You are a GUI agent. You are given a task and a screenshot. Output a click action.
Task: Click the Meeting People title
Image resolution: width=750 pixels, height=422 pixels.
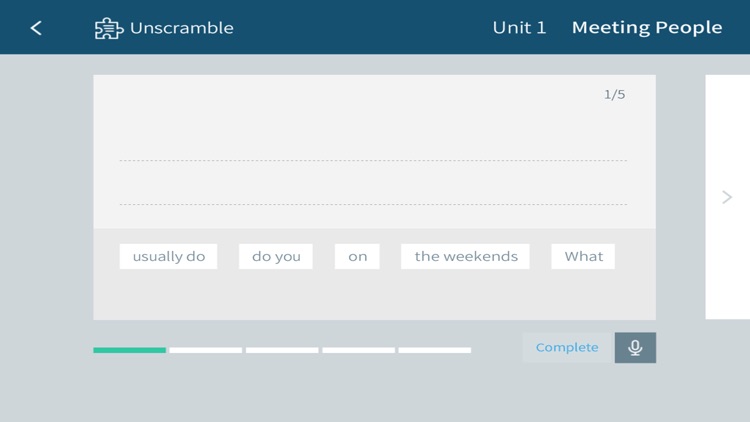(x=647, y=28)
